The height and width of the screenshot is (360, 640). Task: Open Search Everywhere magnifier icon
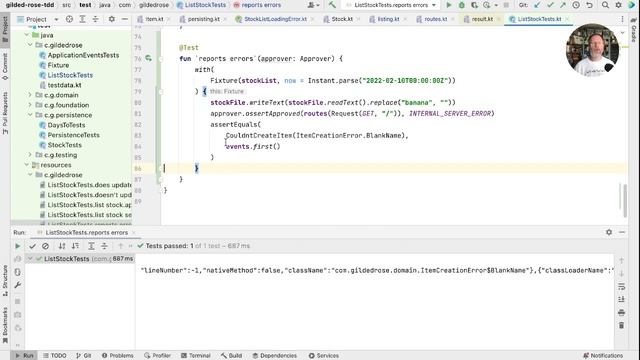click(605, 5)
